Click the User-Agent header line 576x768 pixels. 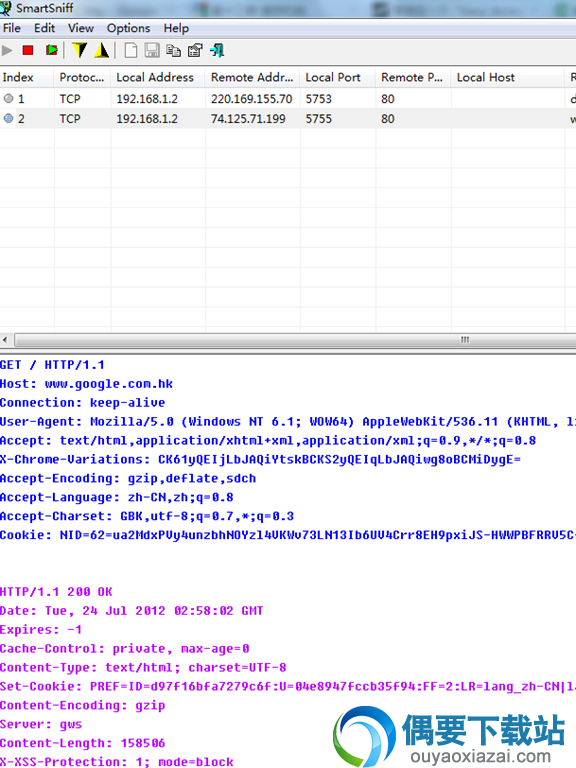288,422
